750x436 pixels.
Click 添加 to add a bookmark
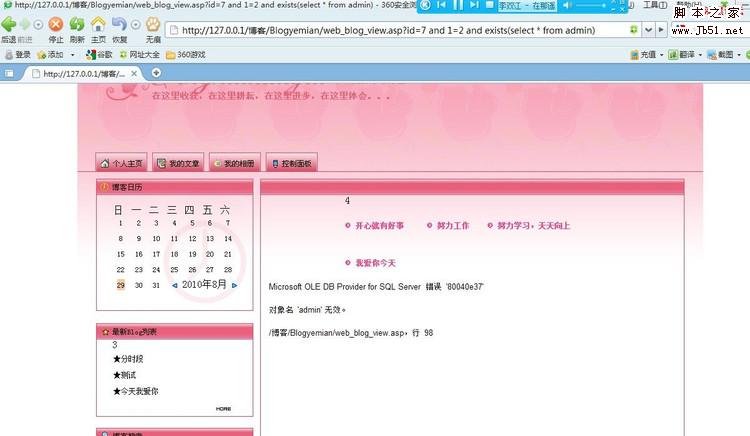(50, 55)
